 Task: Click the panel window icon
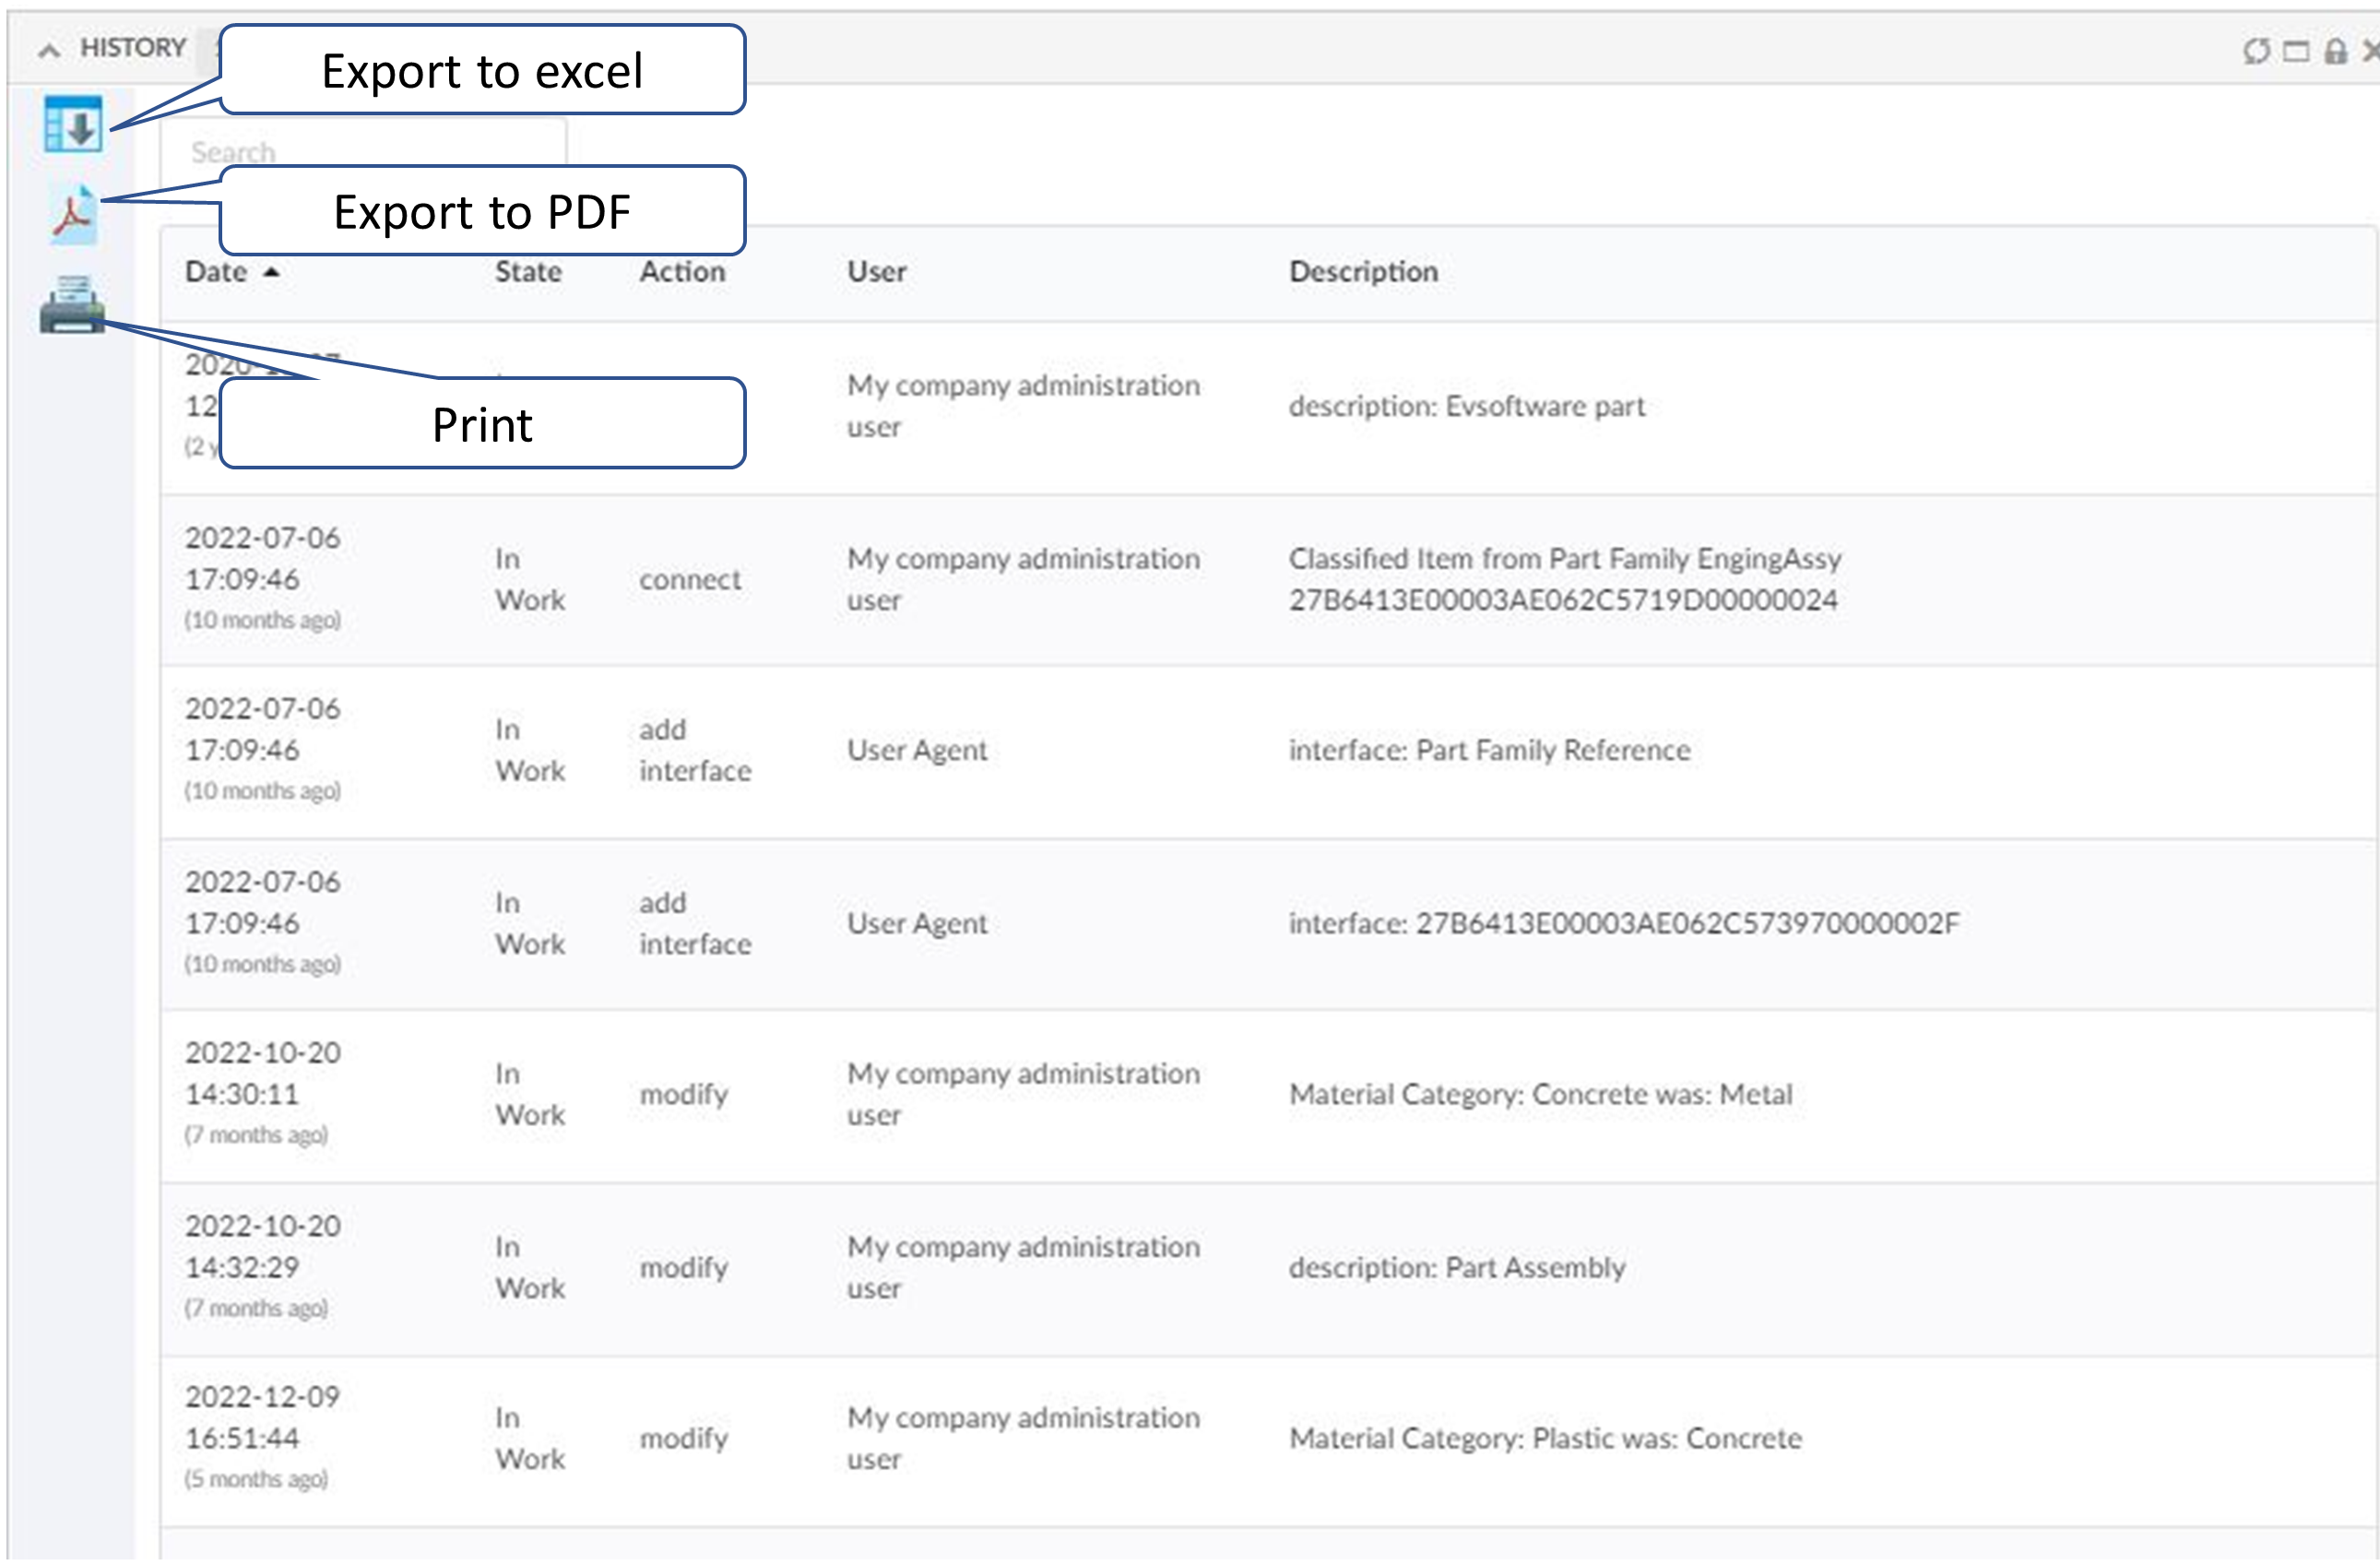tap(2296, 51)
